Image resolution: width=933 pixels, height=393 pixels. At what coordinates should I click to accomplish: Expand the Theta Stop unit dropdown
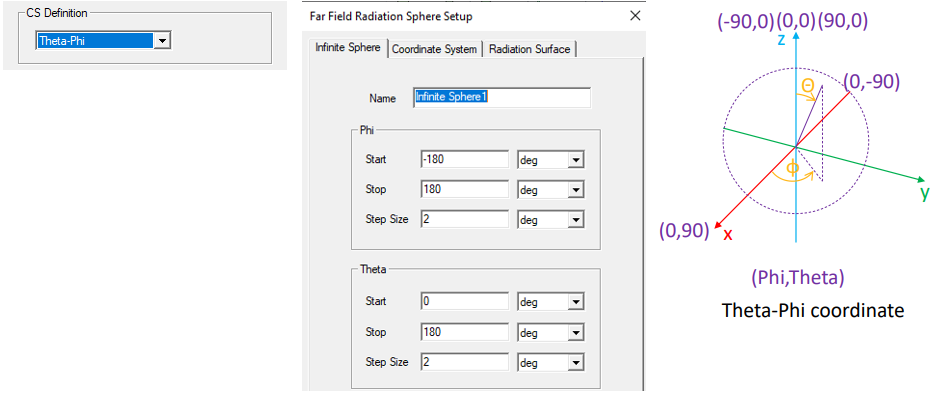point(550,332)
